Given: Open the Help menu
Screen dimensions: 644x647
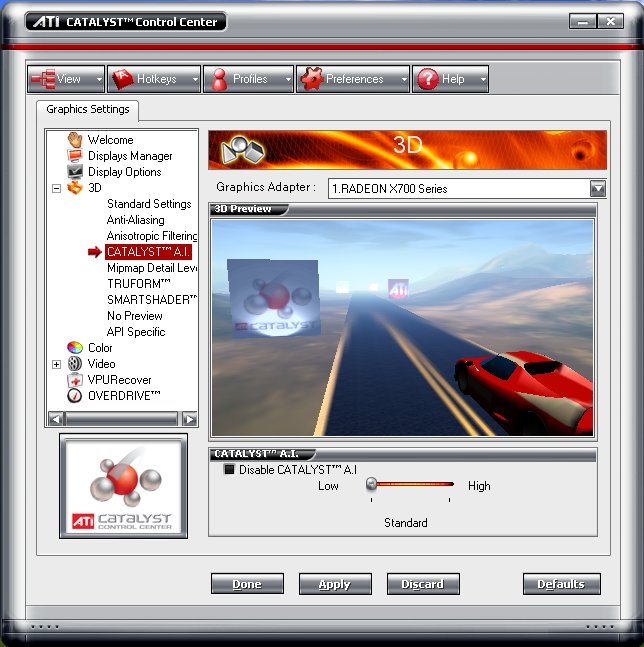Looking at the screenshot, I should (x=451, y=79).
